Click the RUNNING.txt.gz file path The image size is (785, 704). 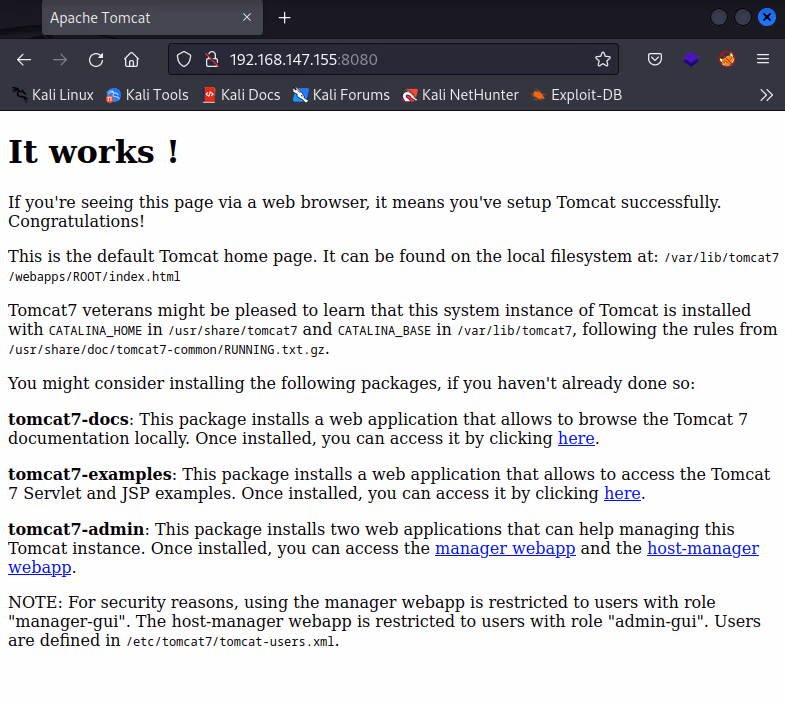pyautogui.click(x=167, y=350)
